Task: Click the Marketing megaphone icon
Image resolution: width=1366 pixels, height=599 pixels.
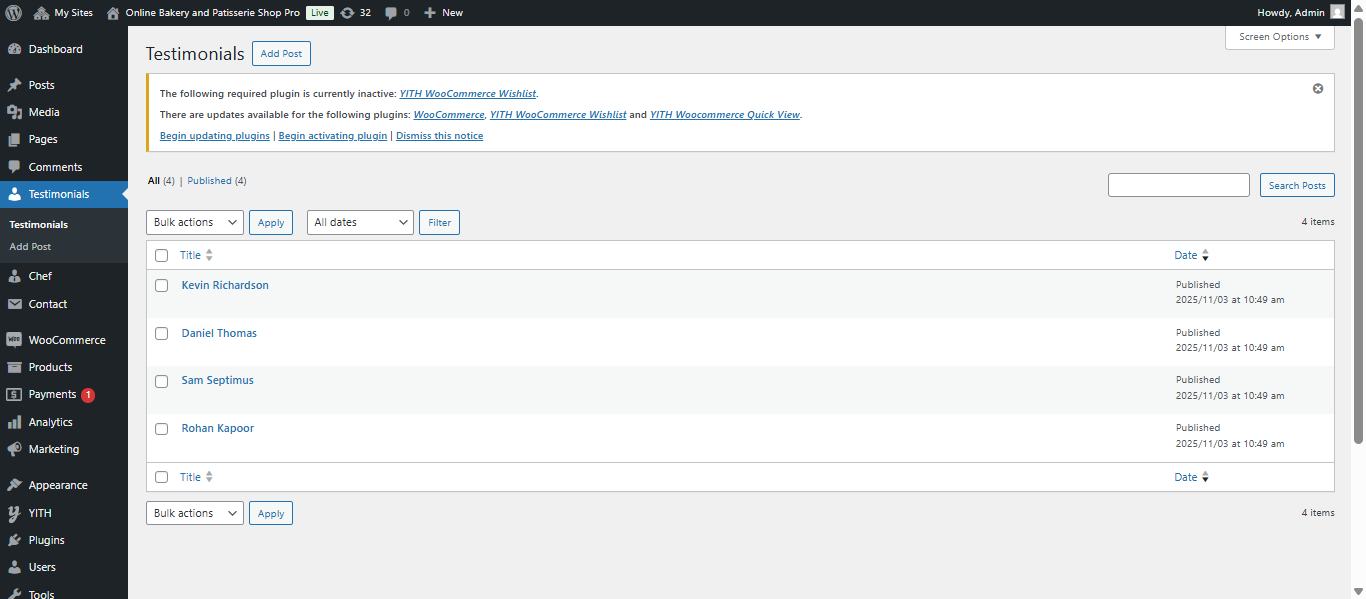Action: click(x=14, y=449)
